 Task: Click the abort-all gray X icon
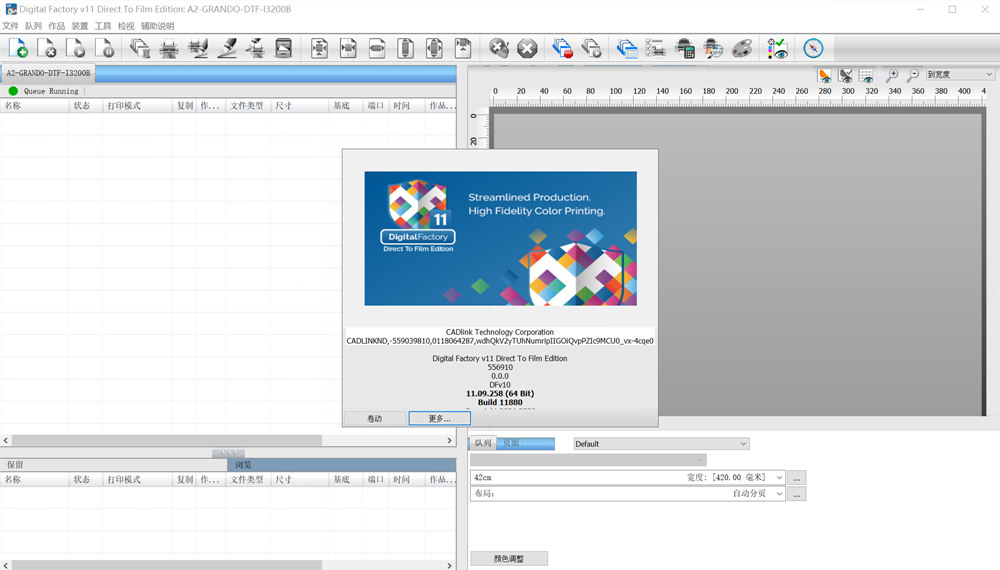tap(499, 48)
